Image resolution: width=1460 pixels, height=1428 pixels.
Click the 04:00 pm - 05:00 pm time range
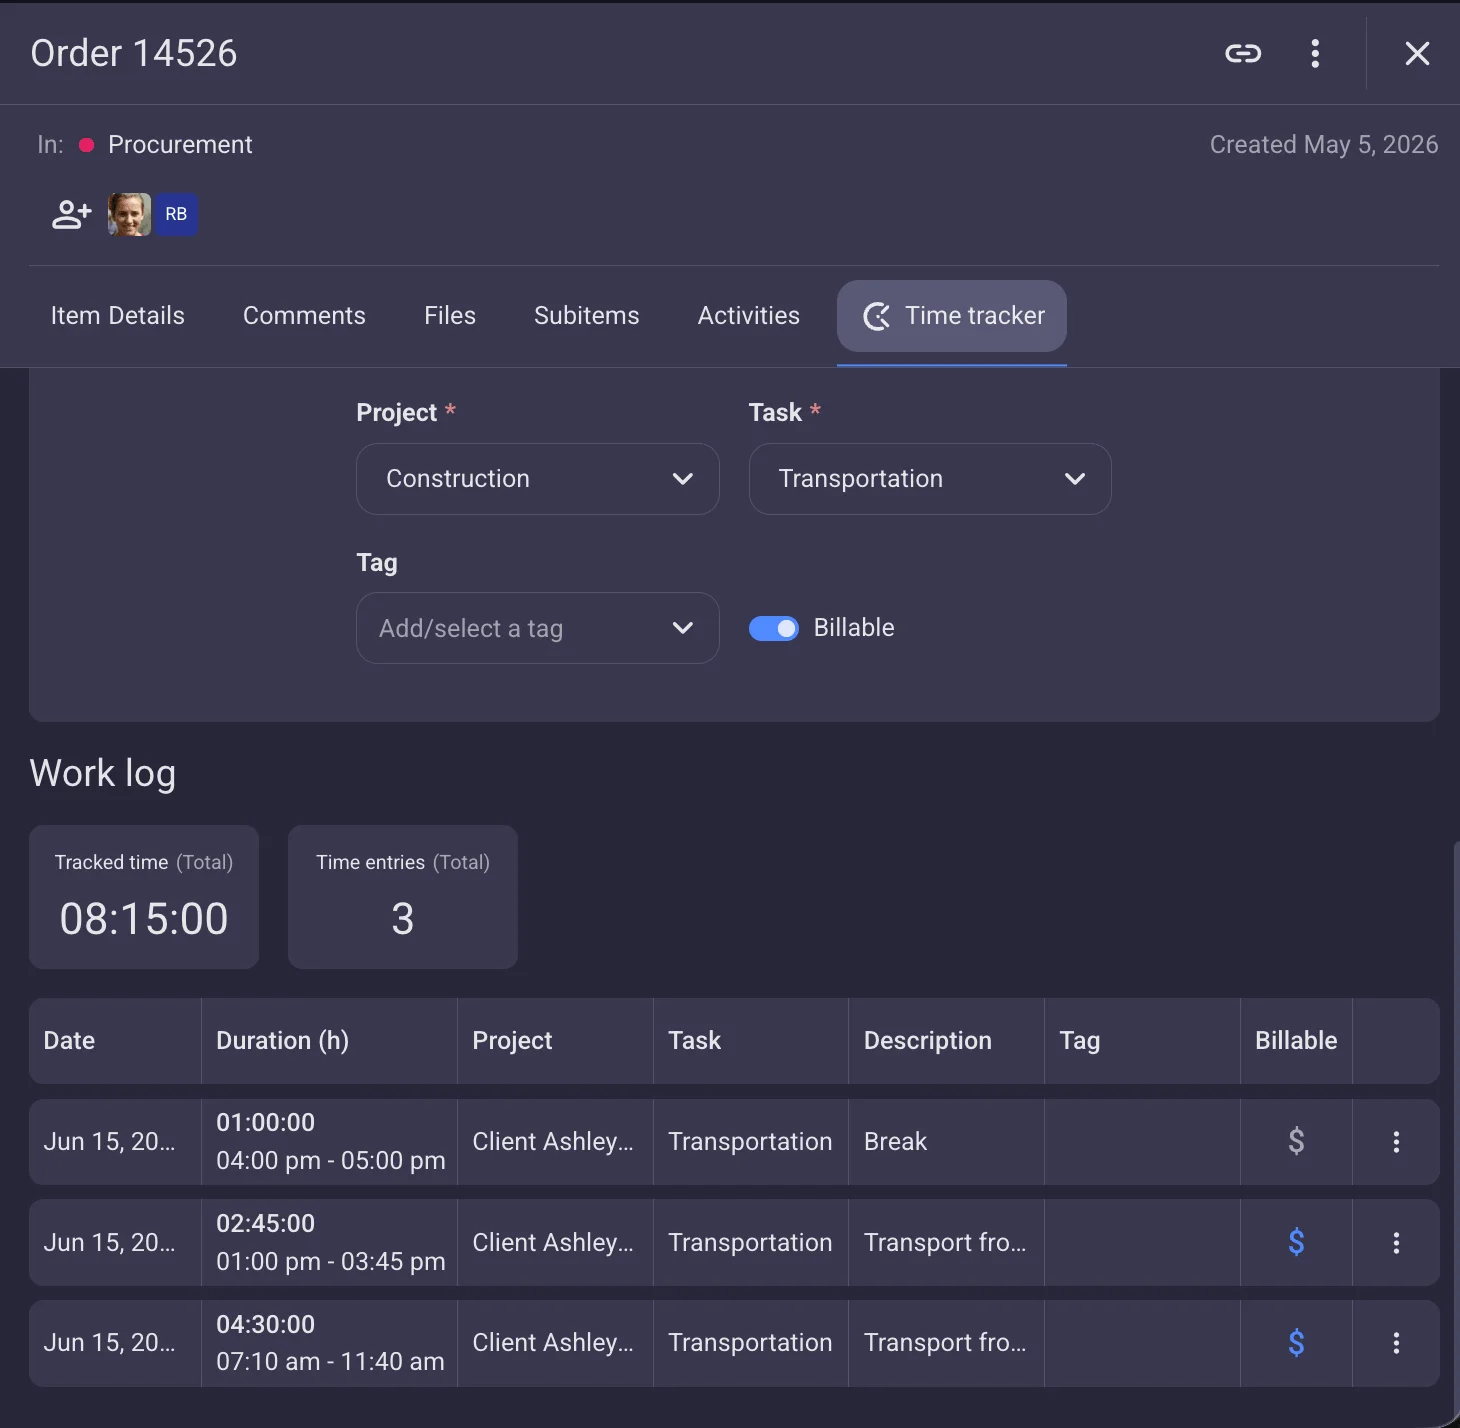coord(331,1161)
